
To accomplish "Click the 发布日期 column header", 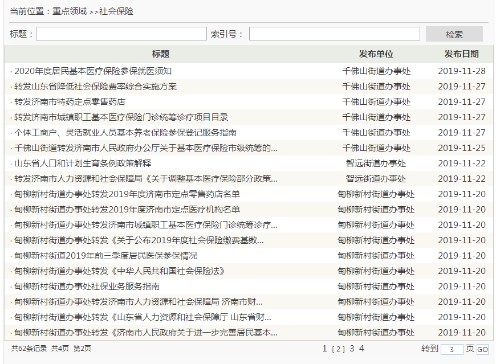I will 462,54.
